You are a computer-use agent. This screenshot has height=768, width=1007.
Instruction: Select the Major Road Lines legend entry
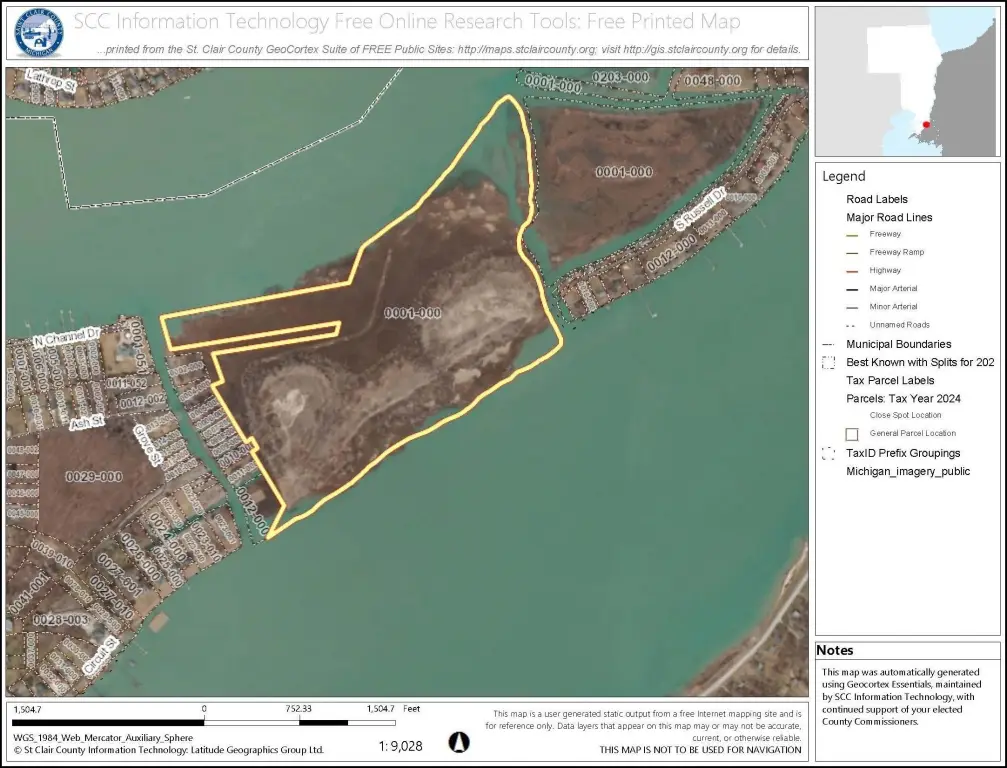coord(889,217)
